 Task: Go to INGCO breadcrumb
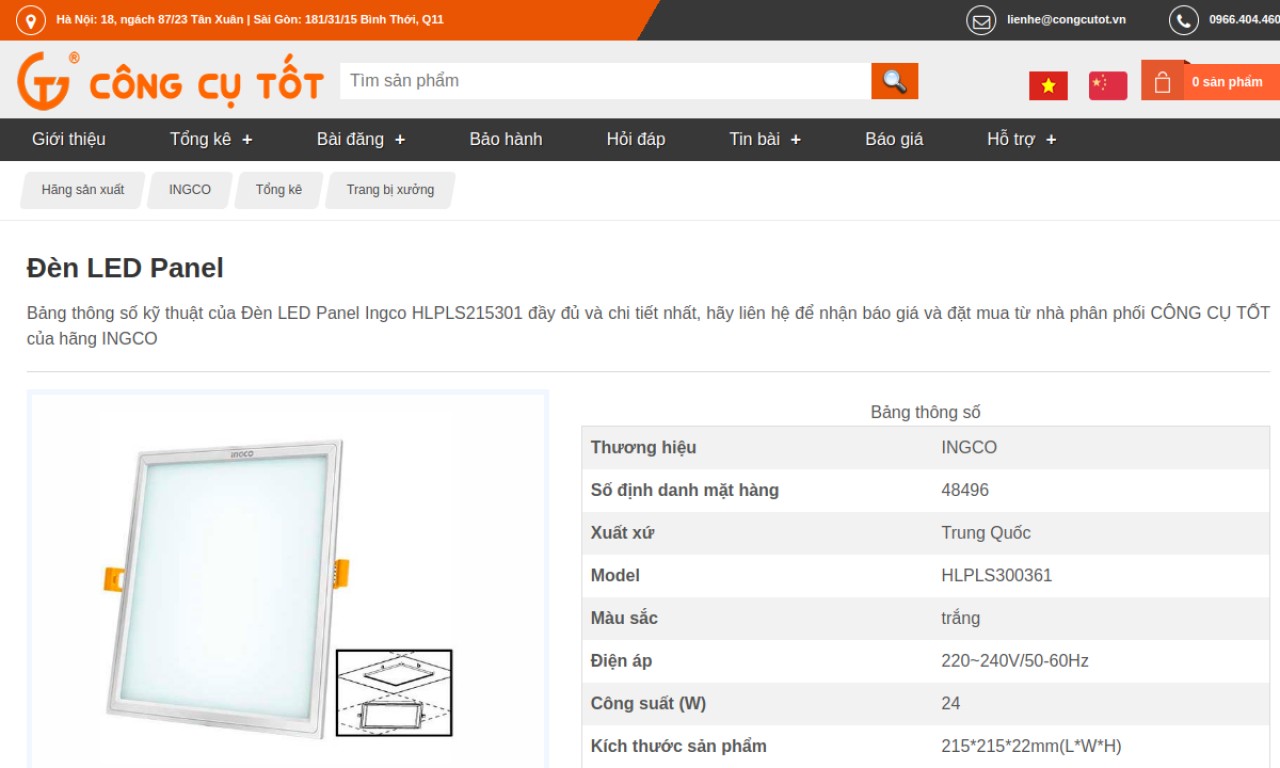click(190, 190)
